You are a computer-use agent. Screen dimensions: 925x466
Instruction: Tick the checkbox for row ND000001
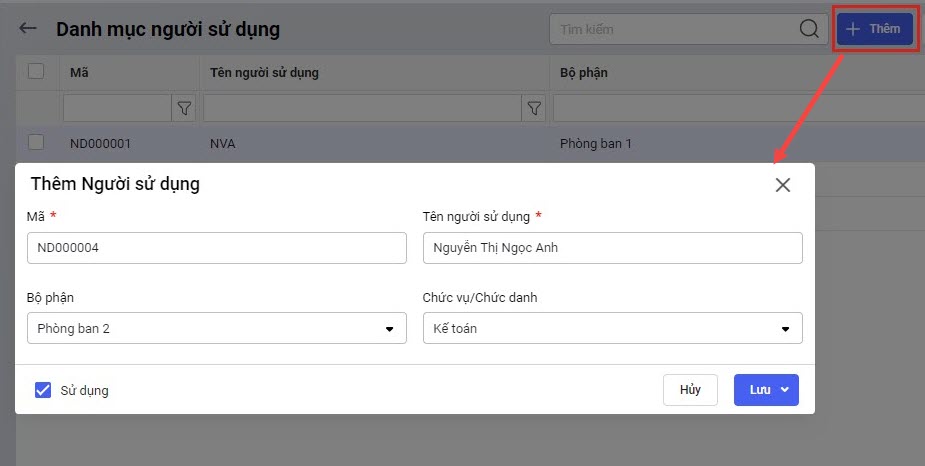(36, 142)
